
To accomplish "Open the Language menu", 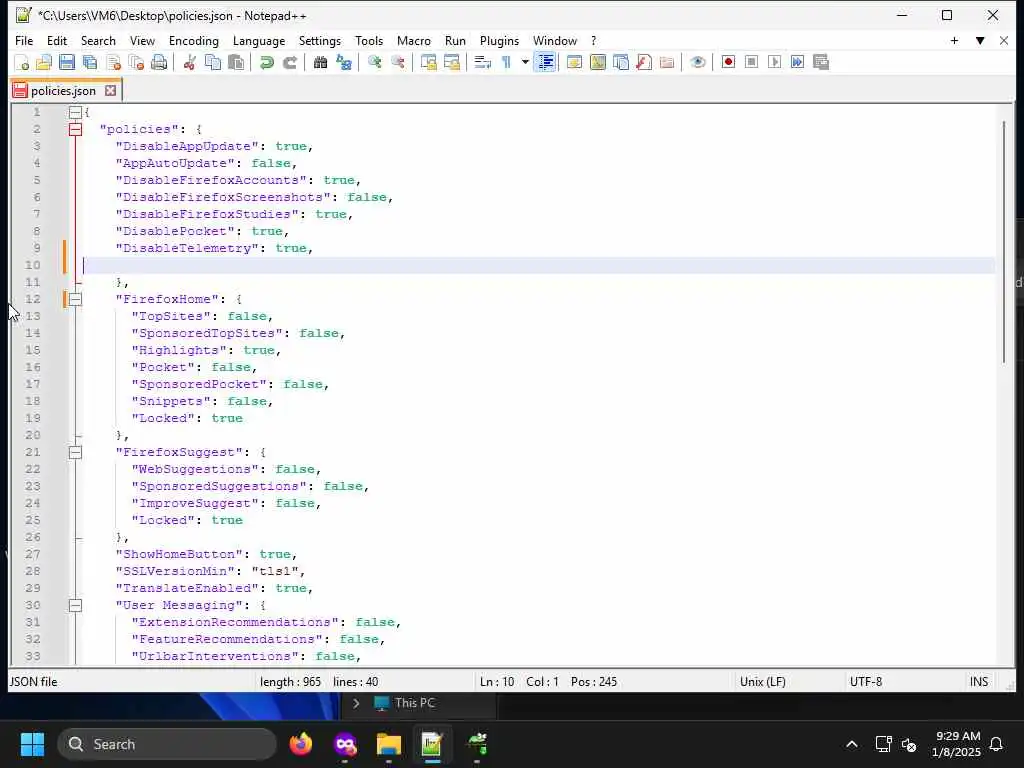I will click(x=259, y=40).
